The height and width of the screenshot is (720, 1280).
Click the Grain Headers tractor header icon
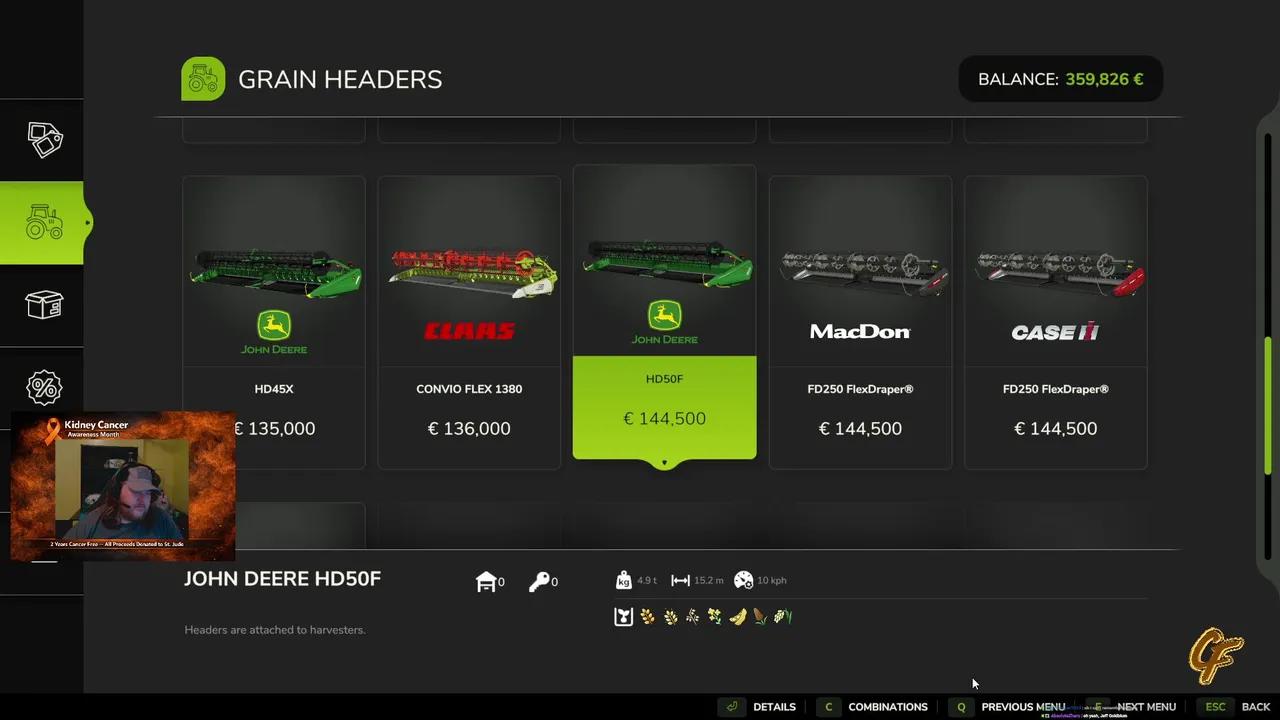[203, 79]
